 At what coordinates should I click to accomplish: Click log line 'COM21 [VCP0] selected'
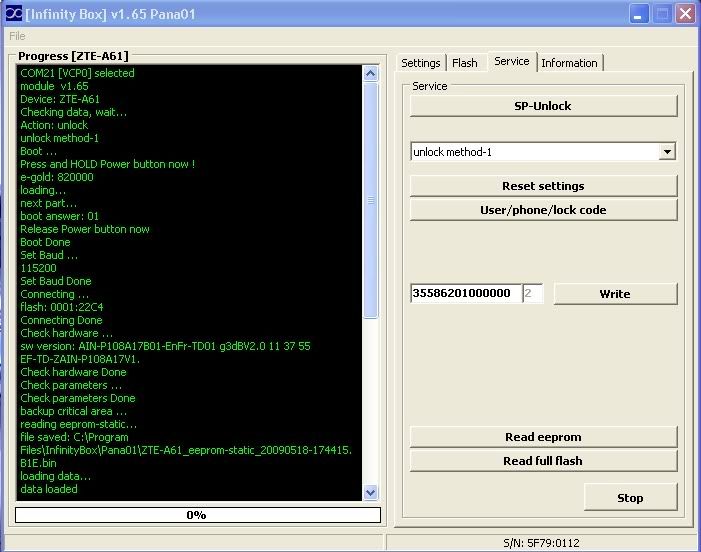(x=77, y=73)
